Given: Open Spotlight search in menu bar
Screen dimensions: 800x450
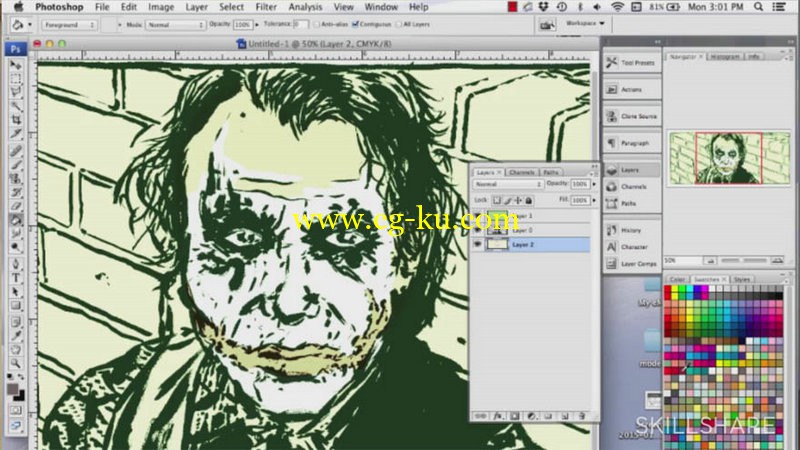Looking at the screenshot, I should click(759, 7).
